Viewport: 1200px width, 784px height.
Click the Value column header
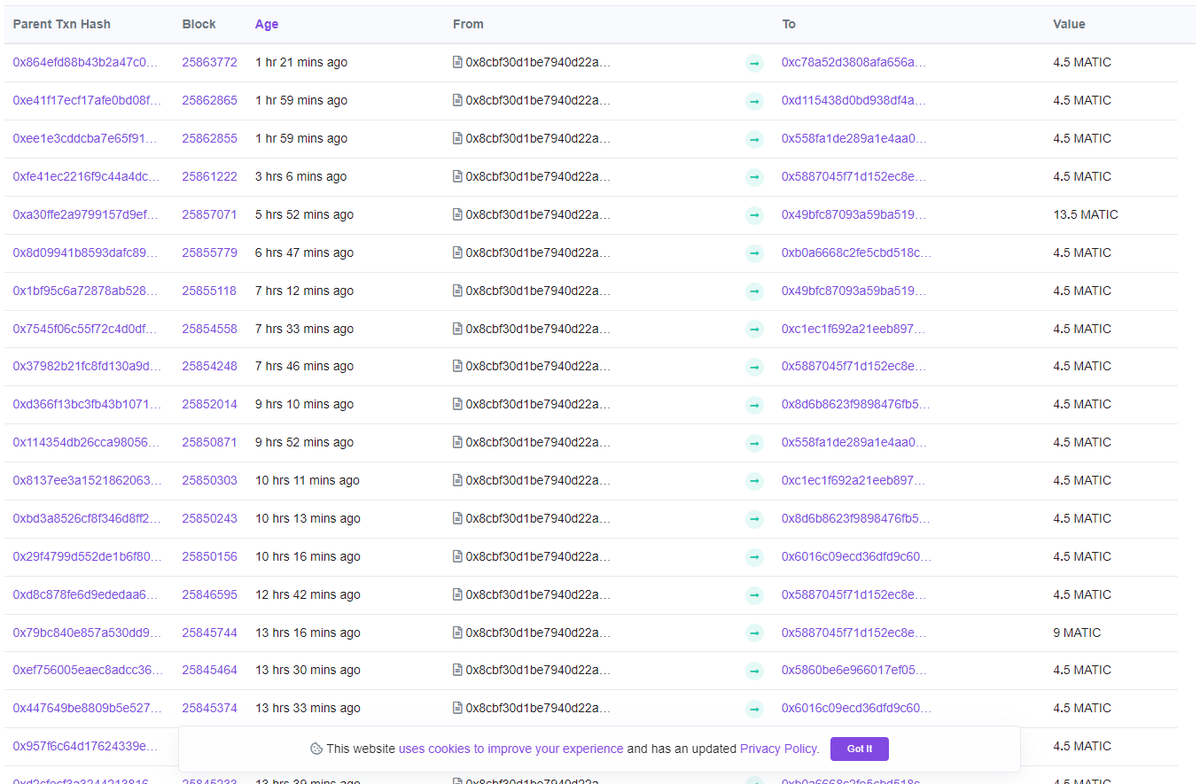click(x=1069, y=24)
